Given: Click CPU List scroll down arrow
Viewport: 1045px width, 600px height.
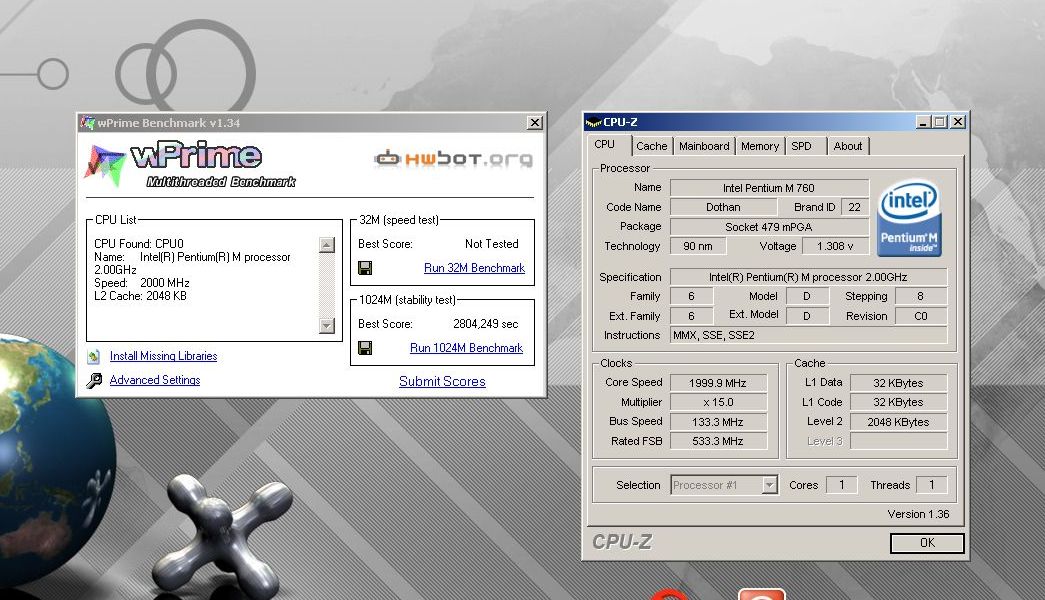Looking at the screenshot, I should coord(327,325).
